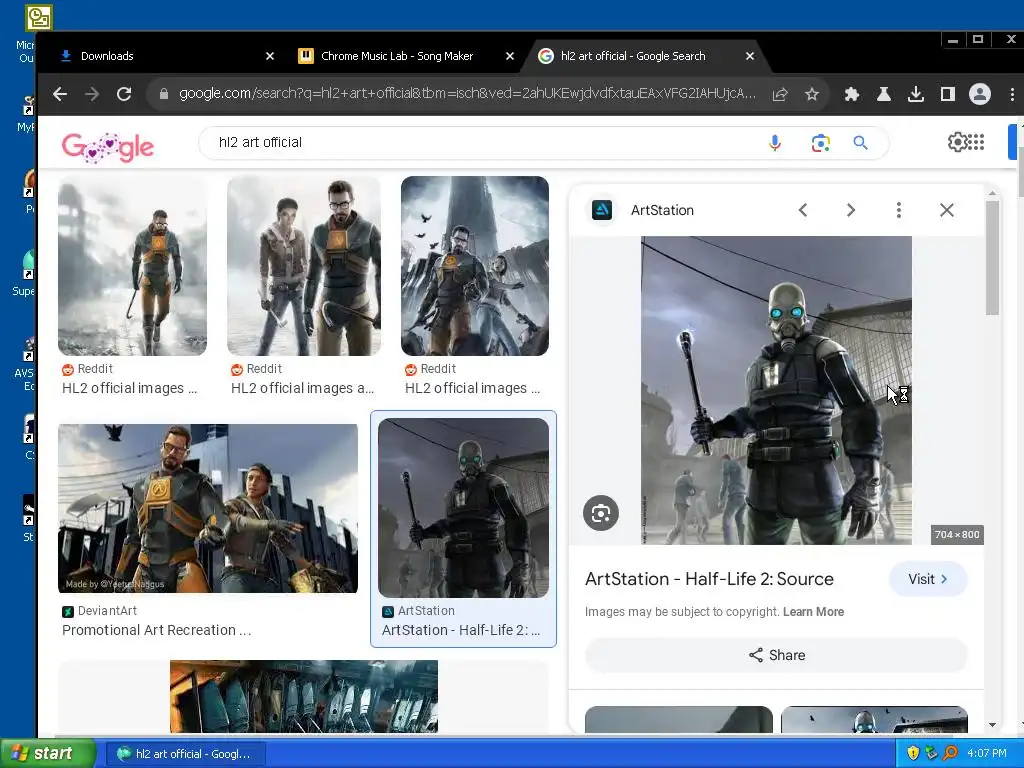Open the Extensions puzzle icon

[x=852, y=94]
